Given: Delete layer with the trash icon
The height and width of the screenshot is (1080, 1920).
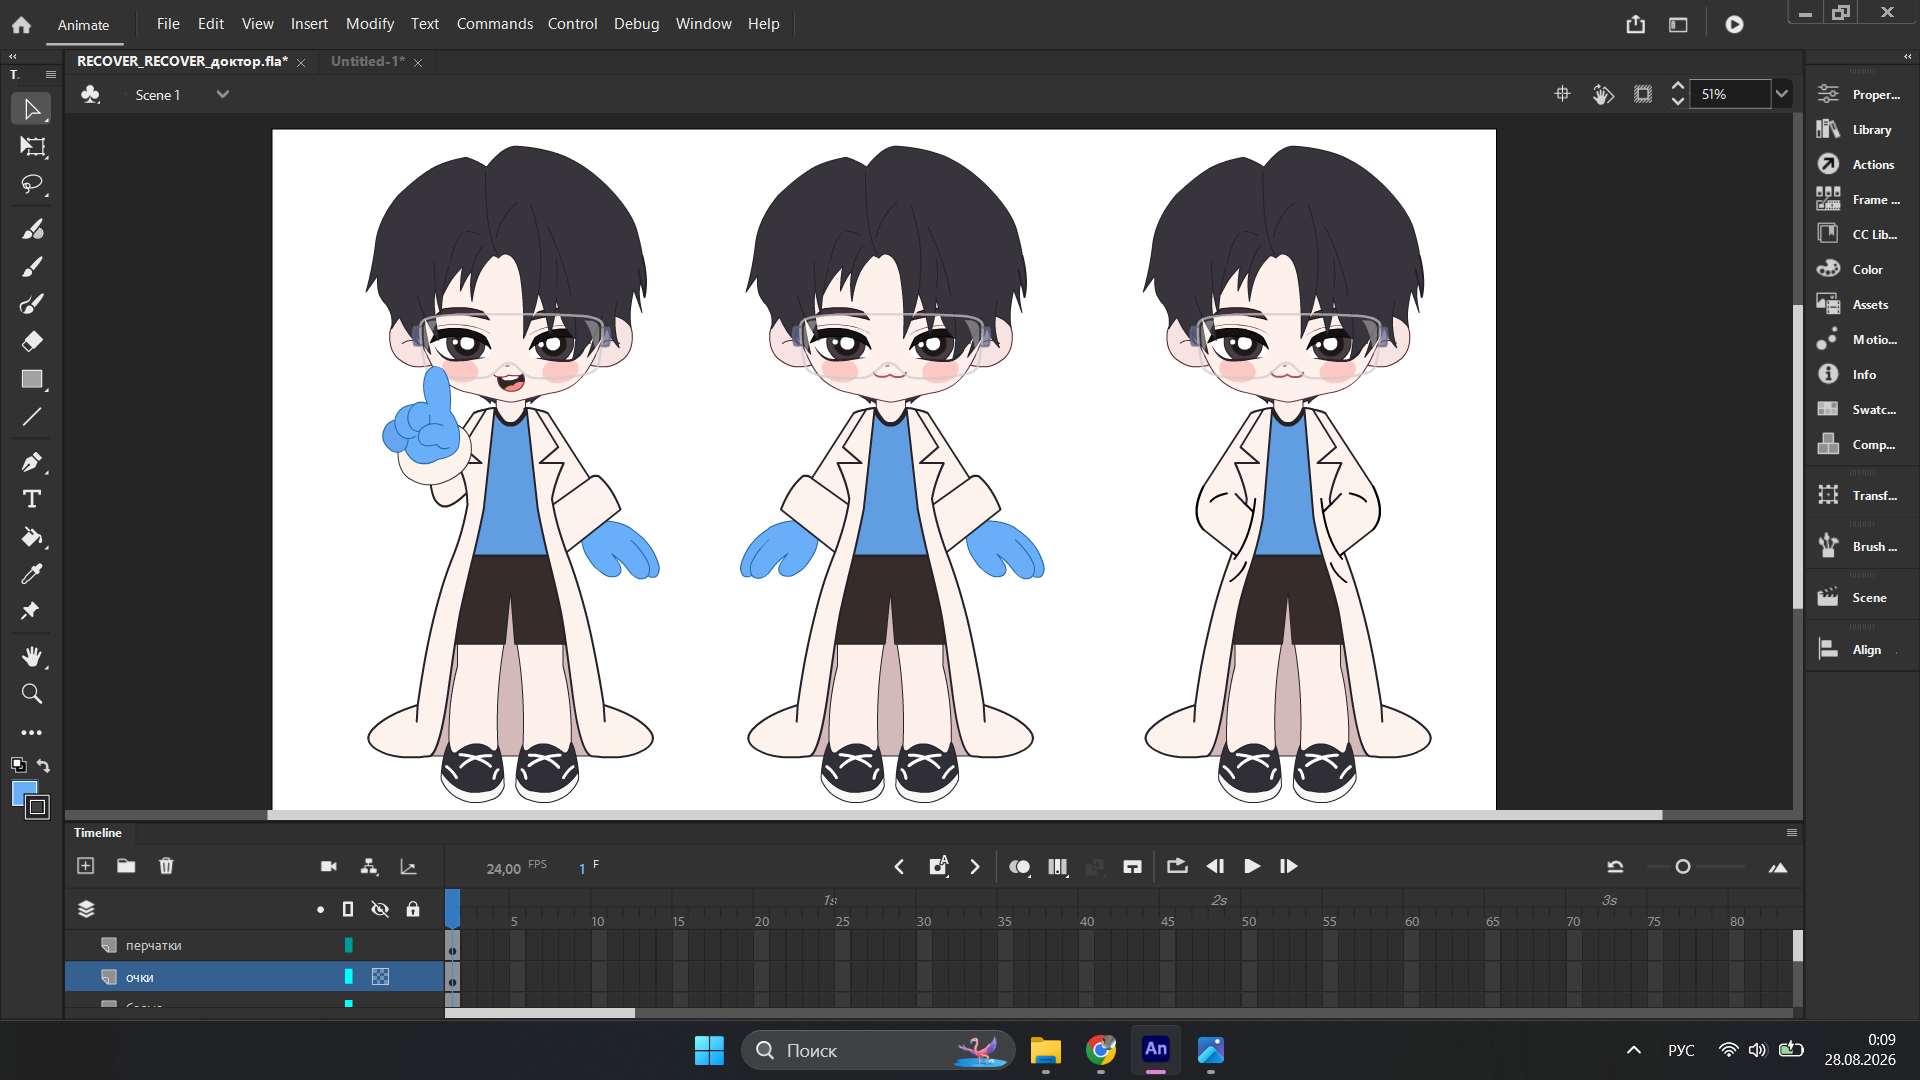Looking at the screenshot, I should (166, 866).
